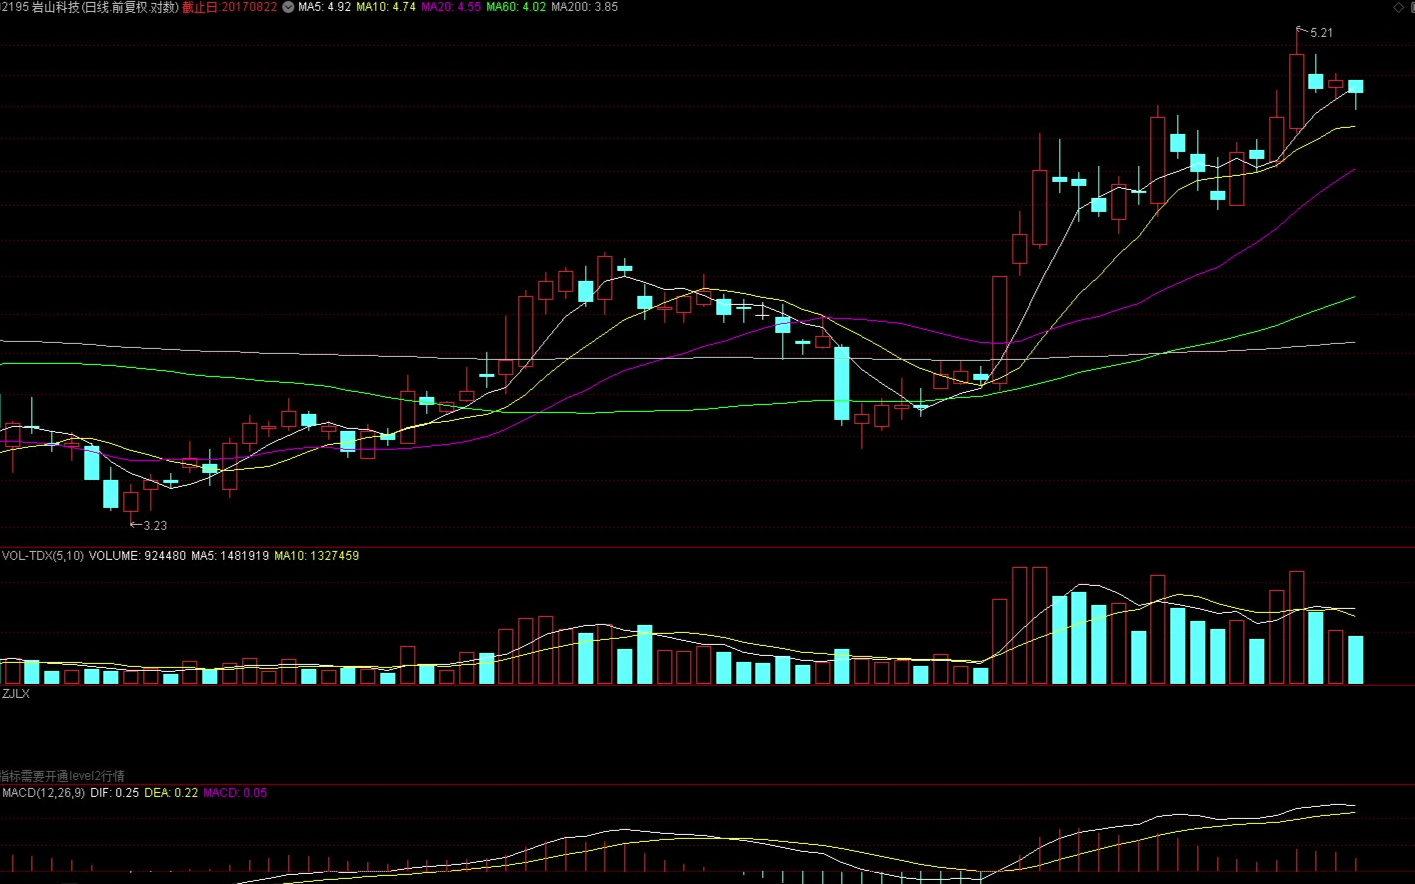Click the yellow MA10: 4.74 legend label
Screen dimensions: 1415x884
386,7
